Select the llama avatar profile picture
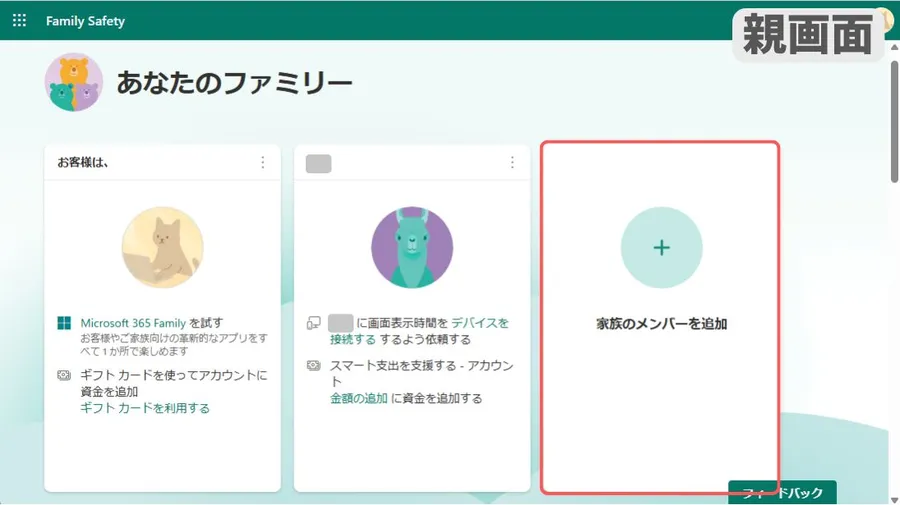The image size is (900, 505). pos(411,248)
